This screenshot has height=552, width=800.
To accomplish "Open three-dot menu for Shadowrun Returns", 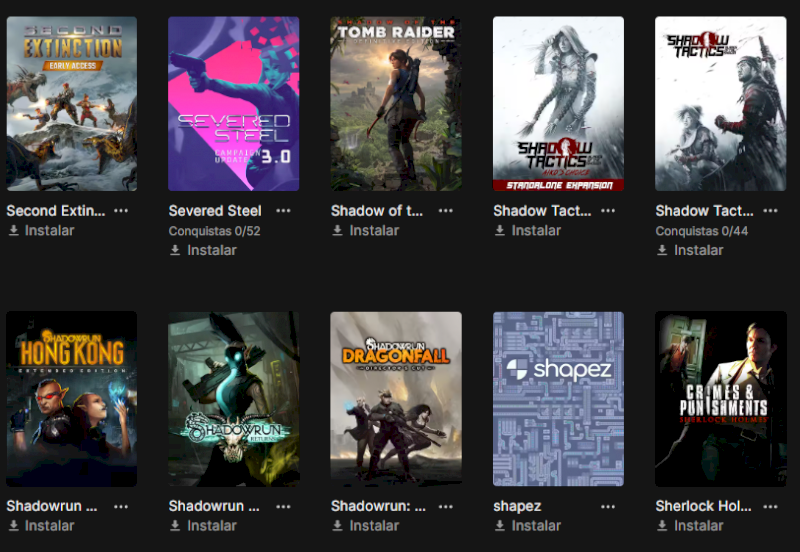I will 283,507.
